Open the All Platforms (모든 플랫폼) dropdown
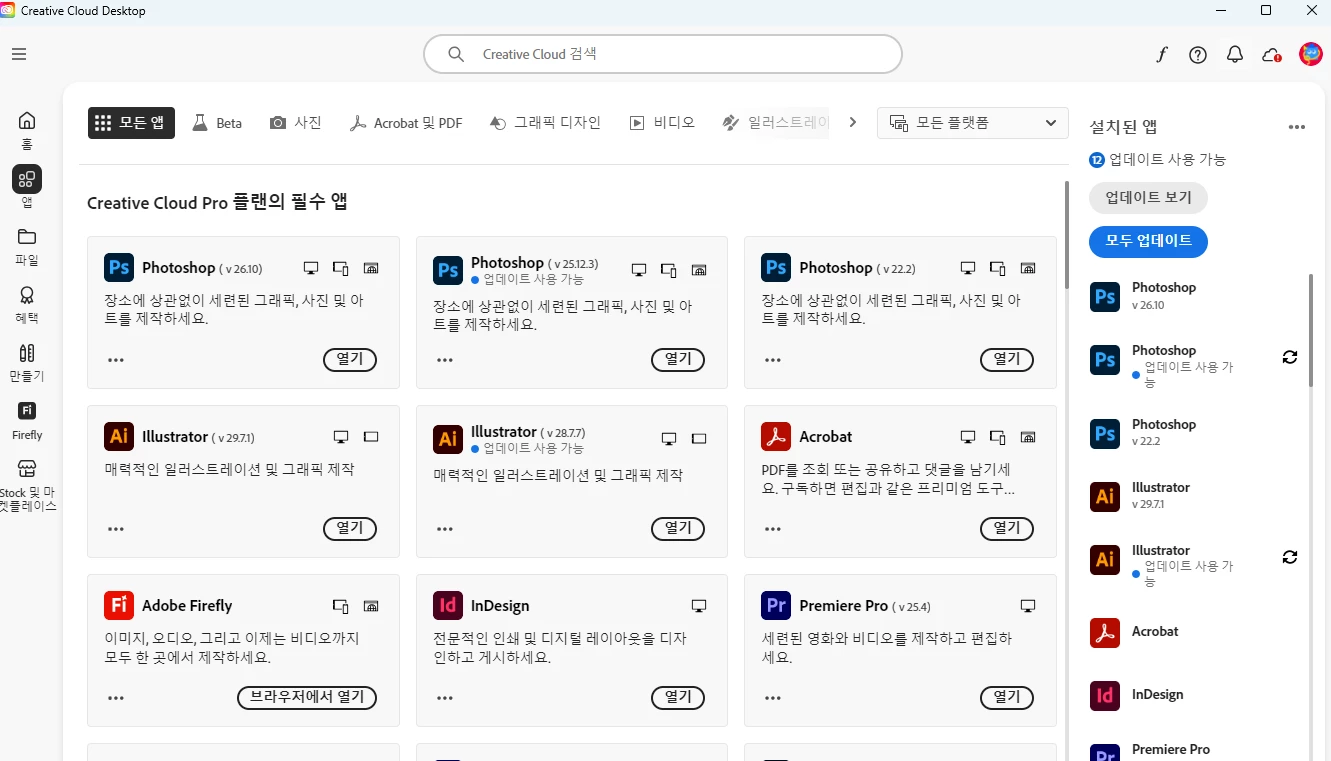 pos(973,123)
